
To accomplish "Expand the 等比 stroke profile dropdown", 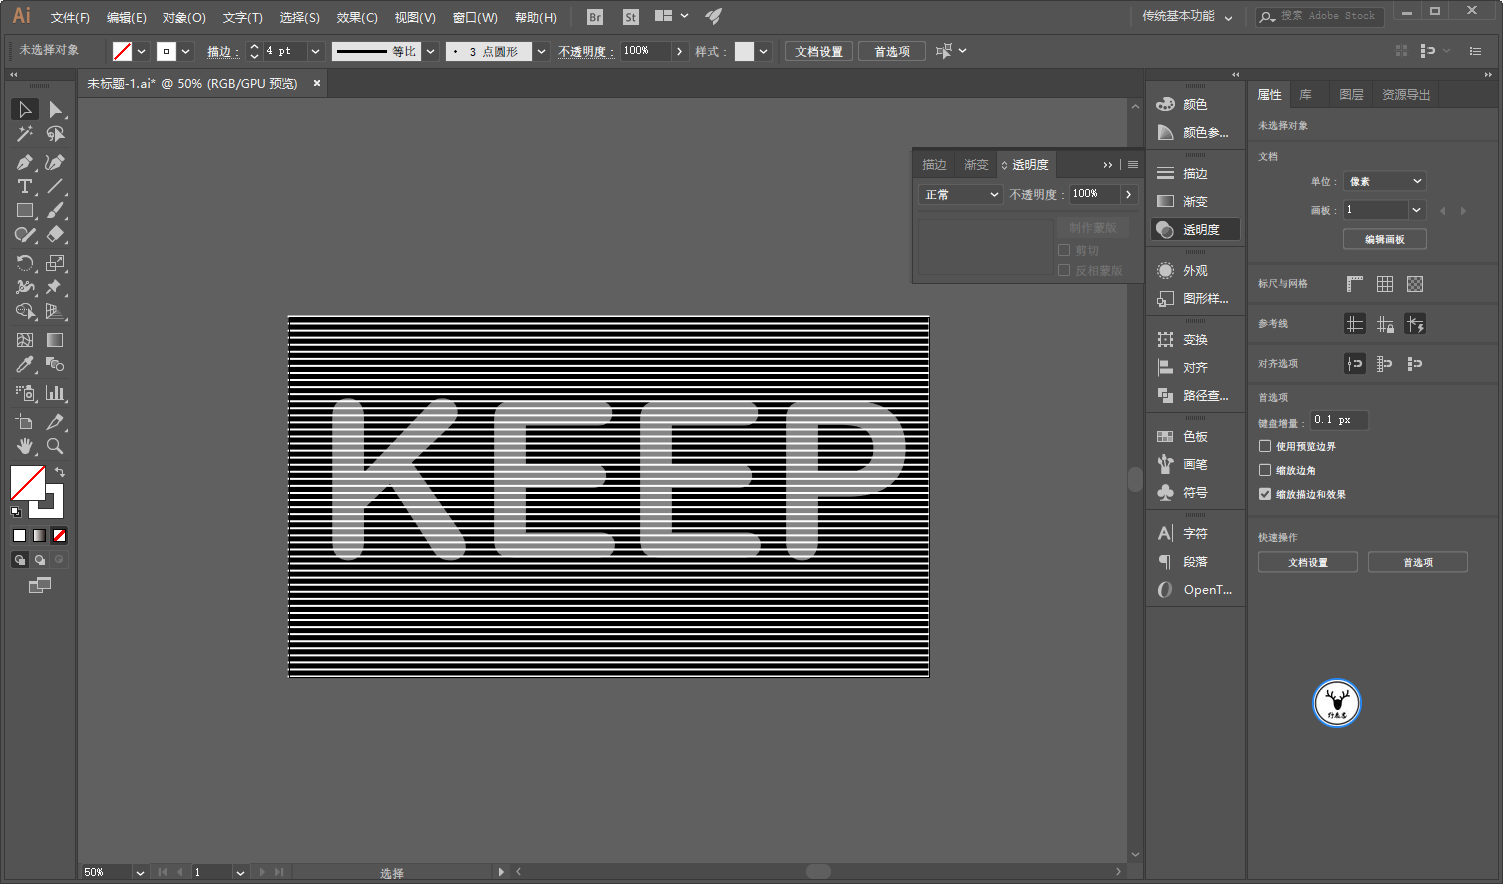I will pos(431,51).
